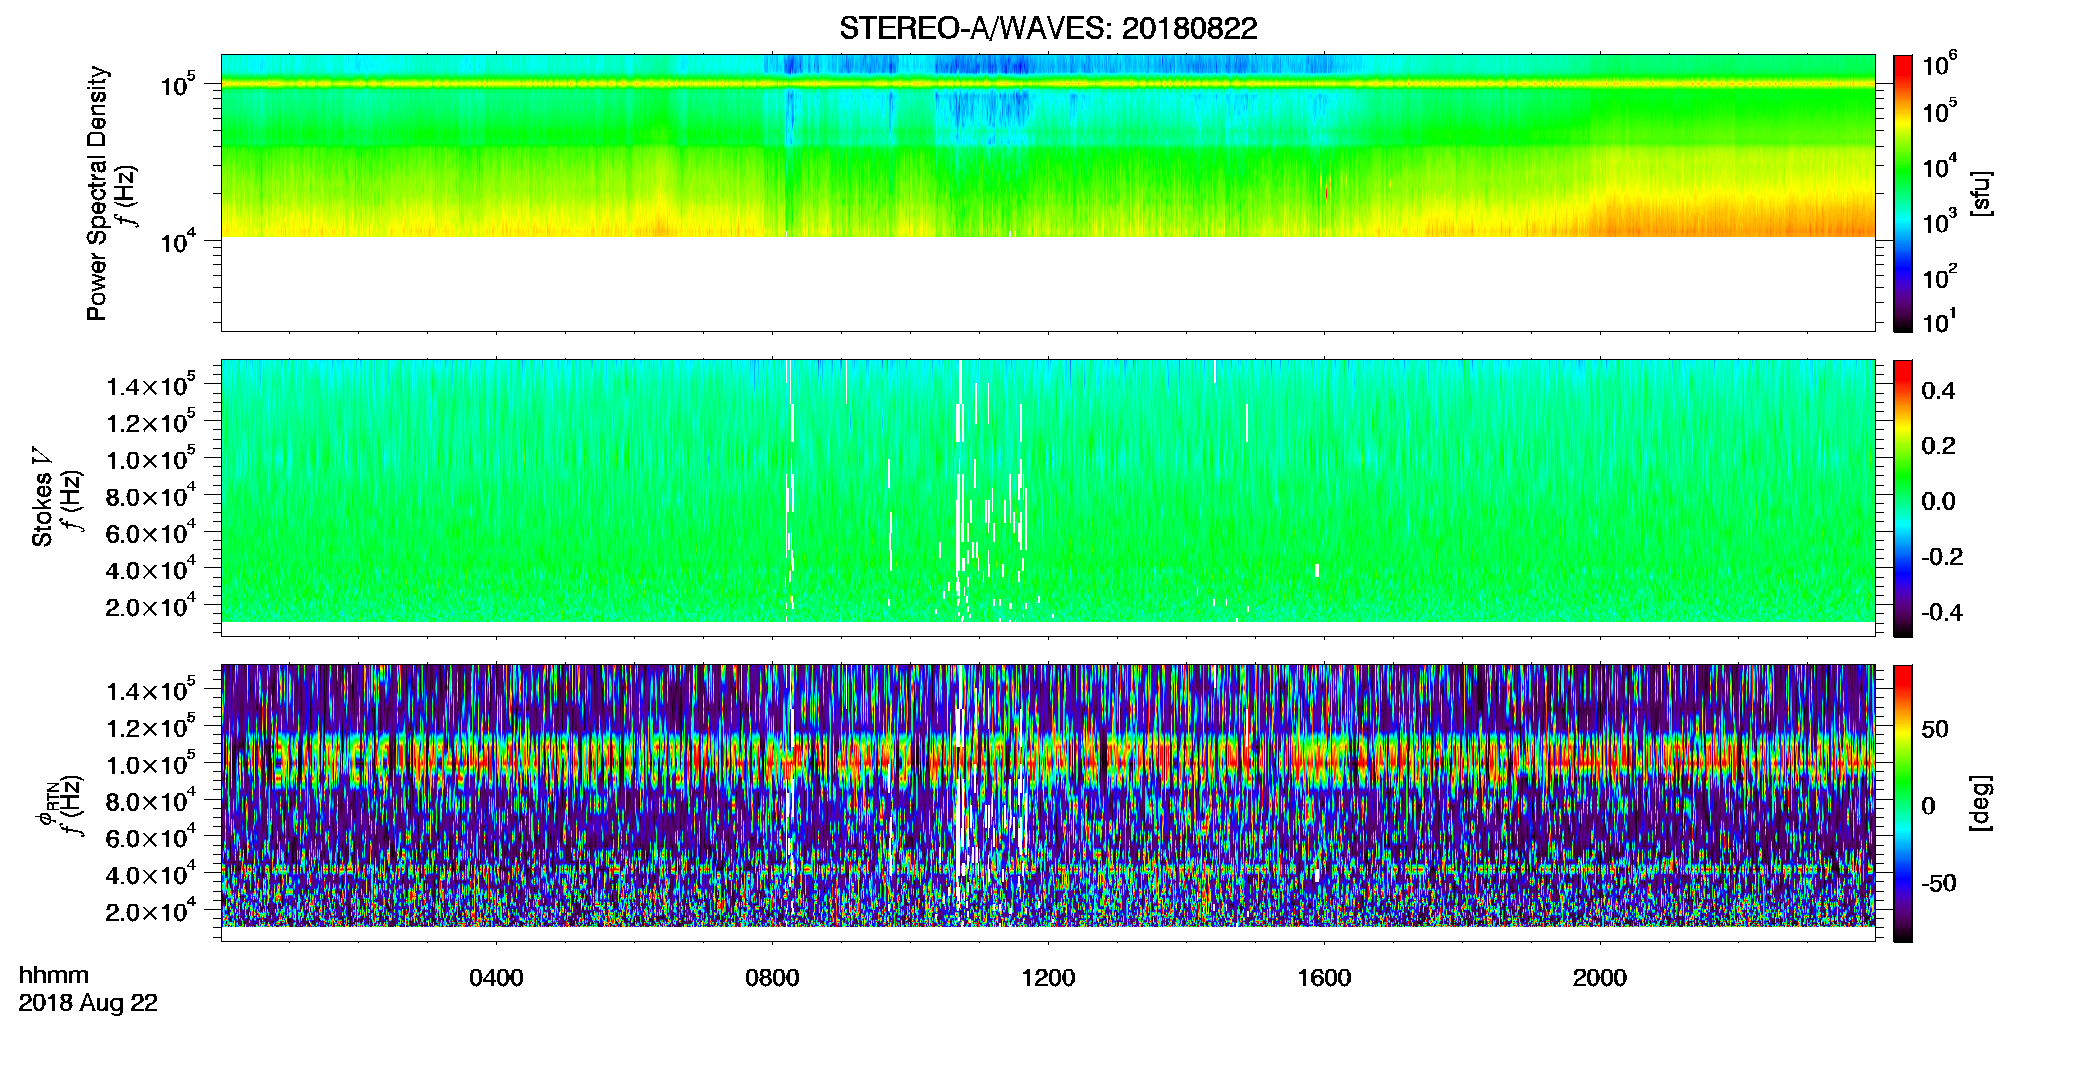Click the Stokes V colorbar
Screen dimensions: 2096x1080
tap(1903, 498)
